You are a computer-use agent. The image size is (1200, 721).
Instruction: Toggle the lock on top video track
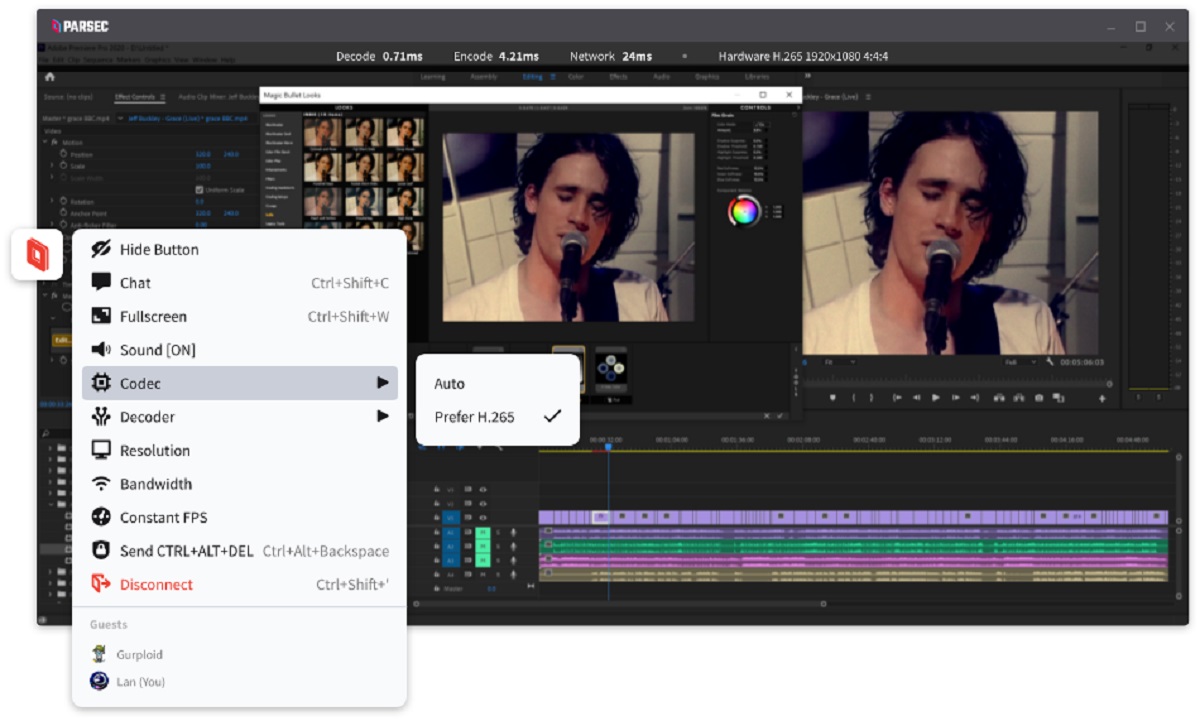coord(437,490)
